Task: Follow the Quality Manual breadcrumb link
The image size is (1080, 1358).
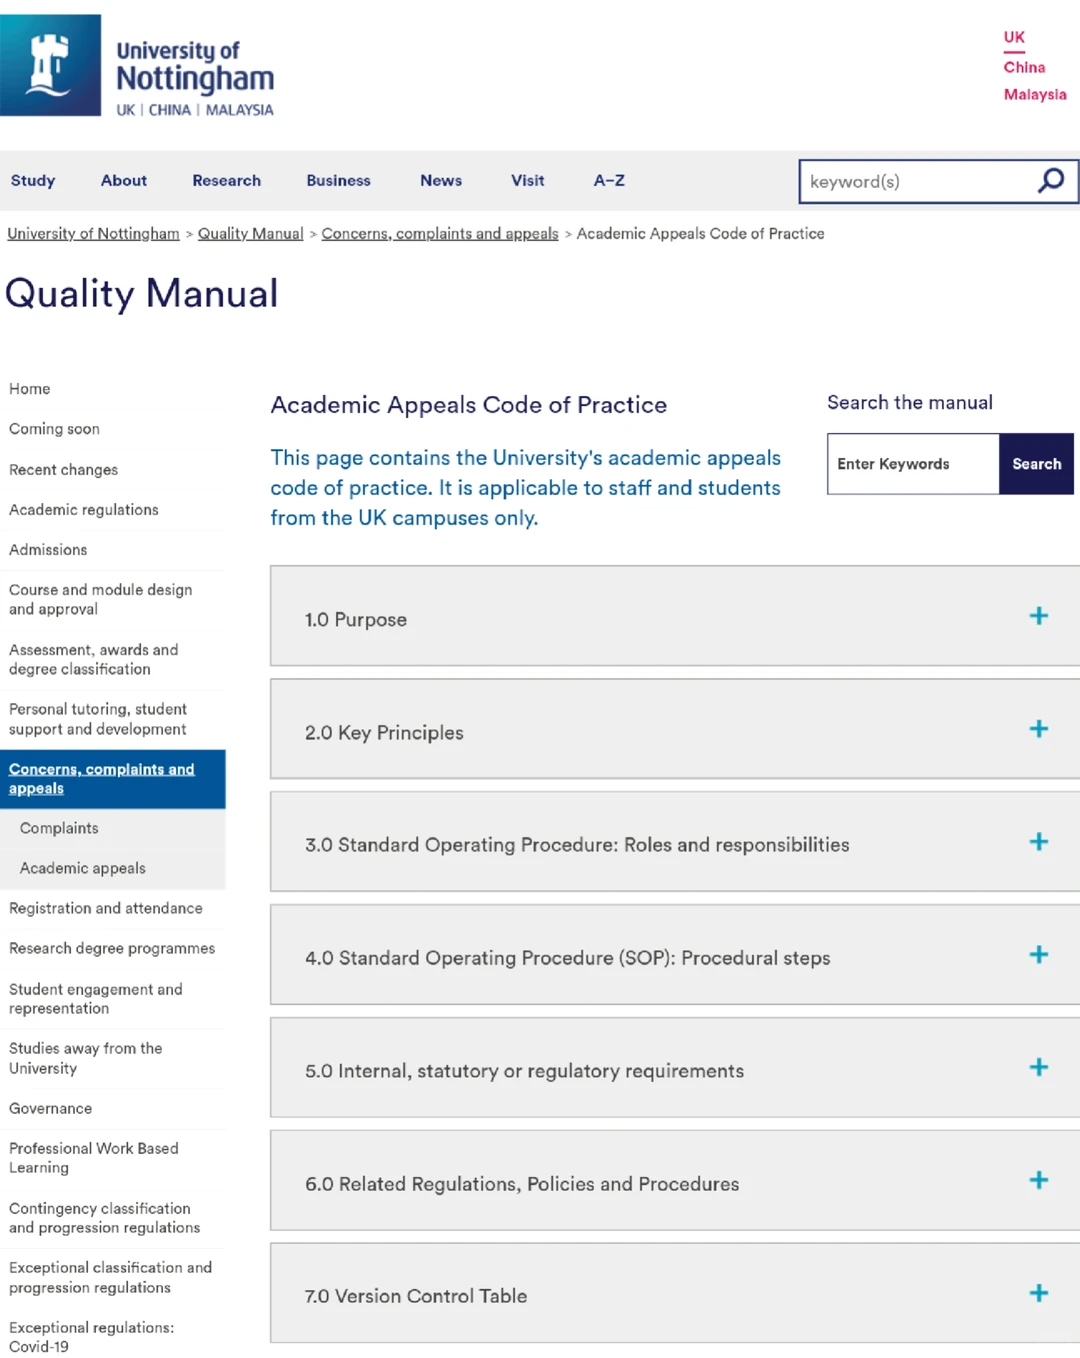Action: coord(251,234)
